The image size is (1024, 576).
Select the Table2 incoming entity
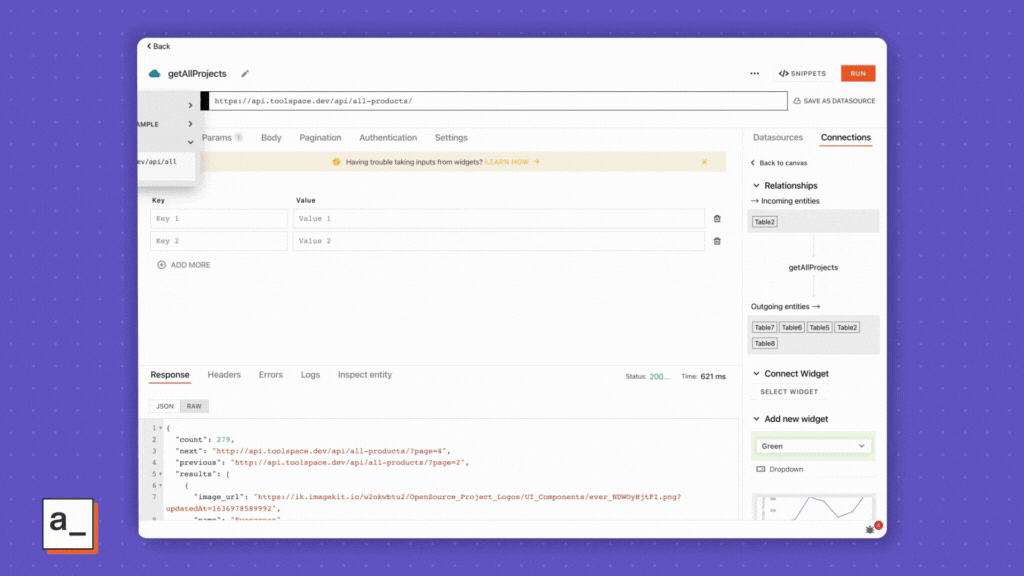pyautogui.click(x=764, y=221)
